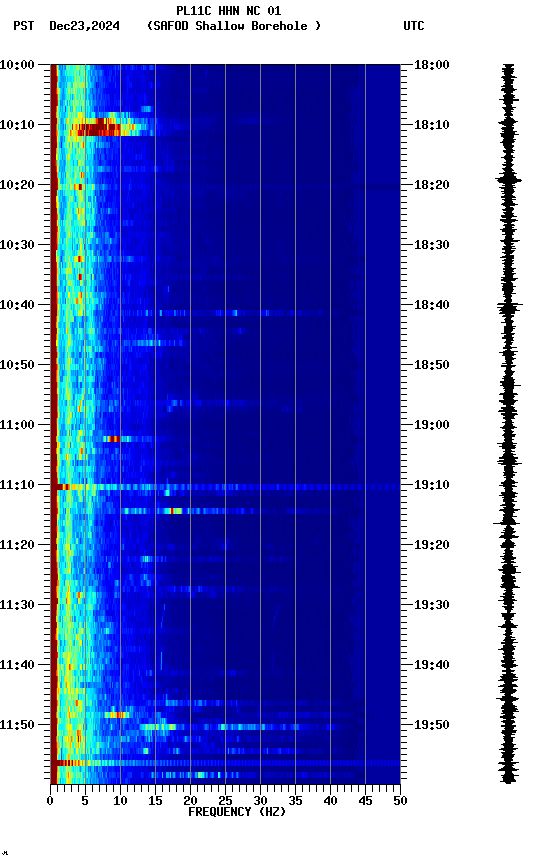This screenshot has height=864, width=552.
Task: Click the 45 Hz frequency axis label
Action: point(365,801)
